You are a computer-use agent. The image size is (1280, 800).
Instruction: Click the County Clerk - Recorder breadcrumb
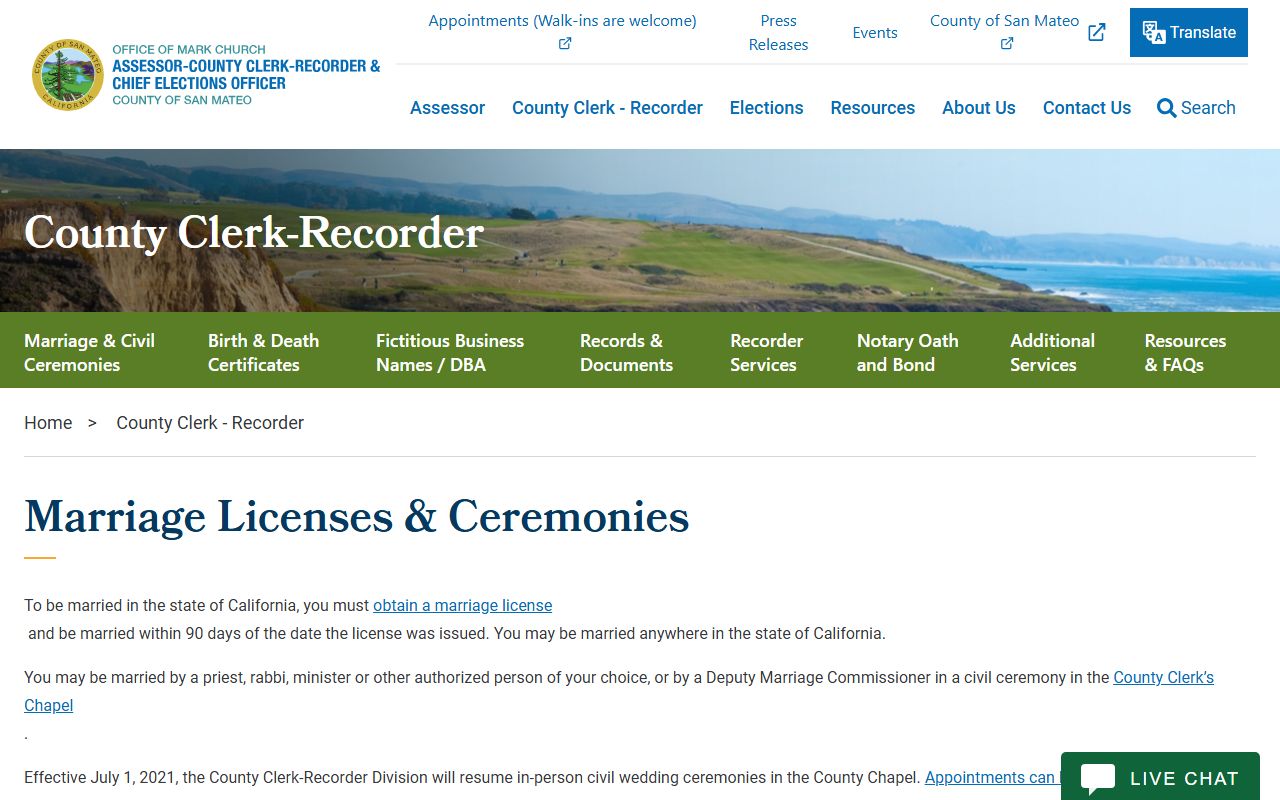pos(210,423)
